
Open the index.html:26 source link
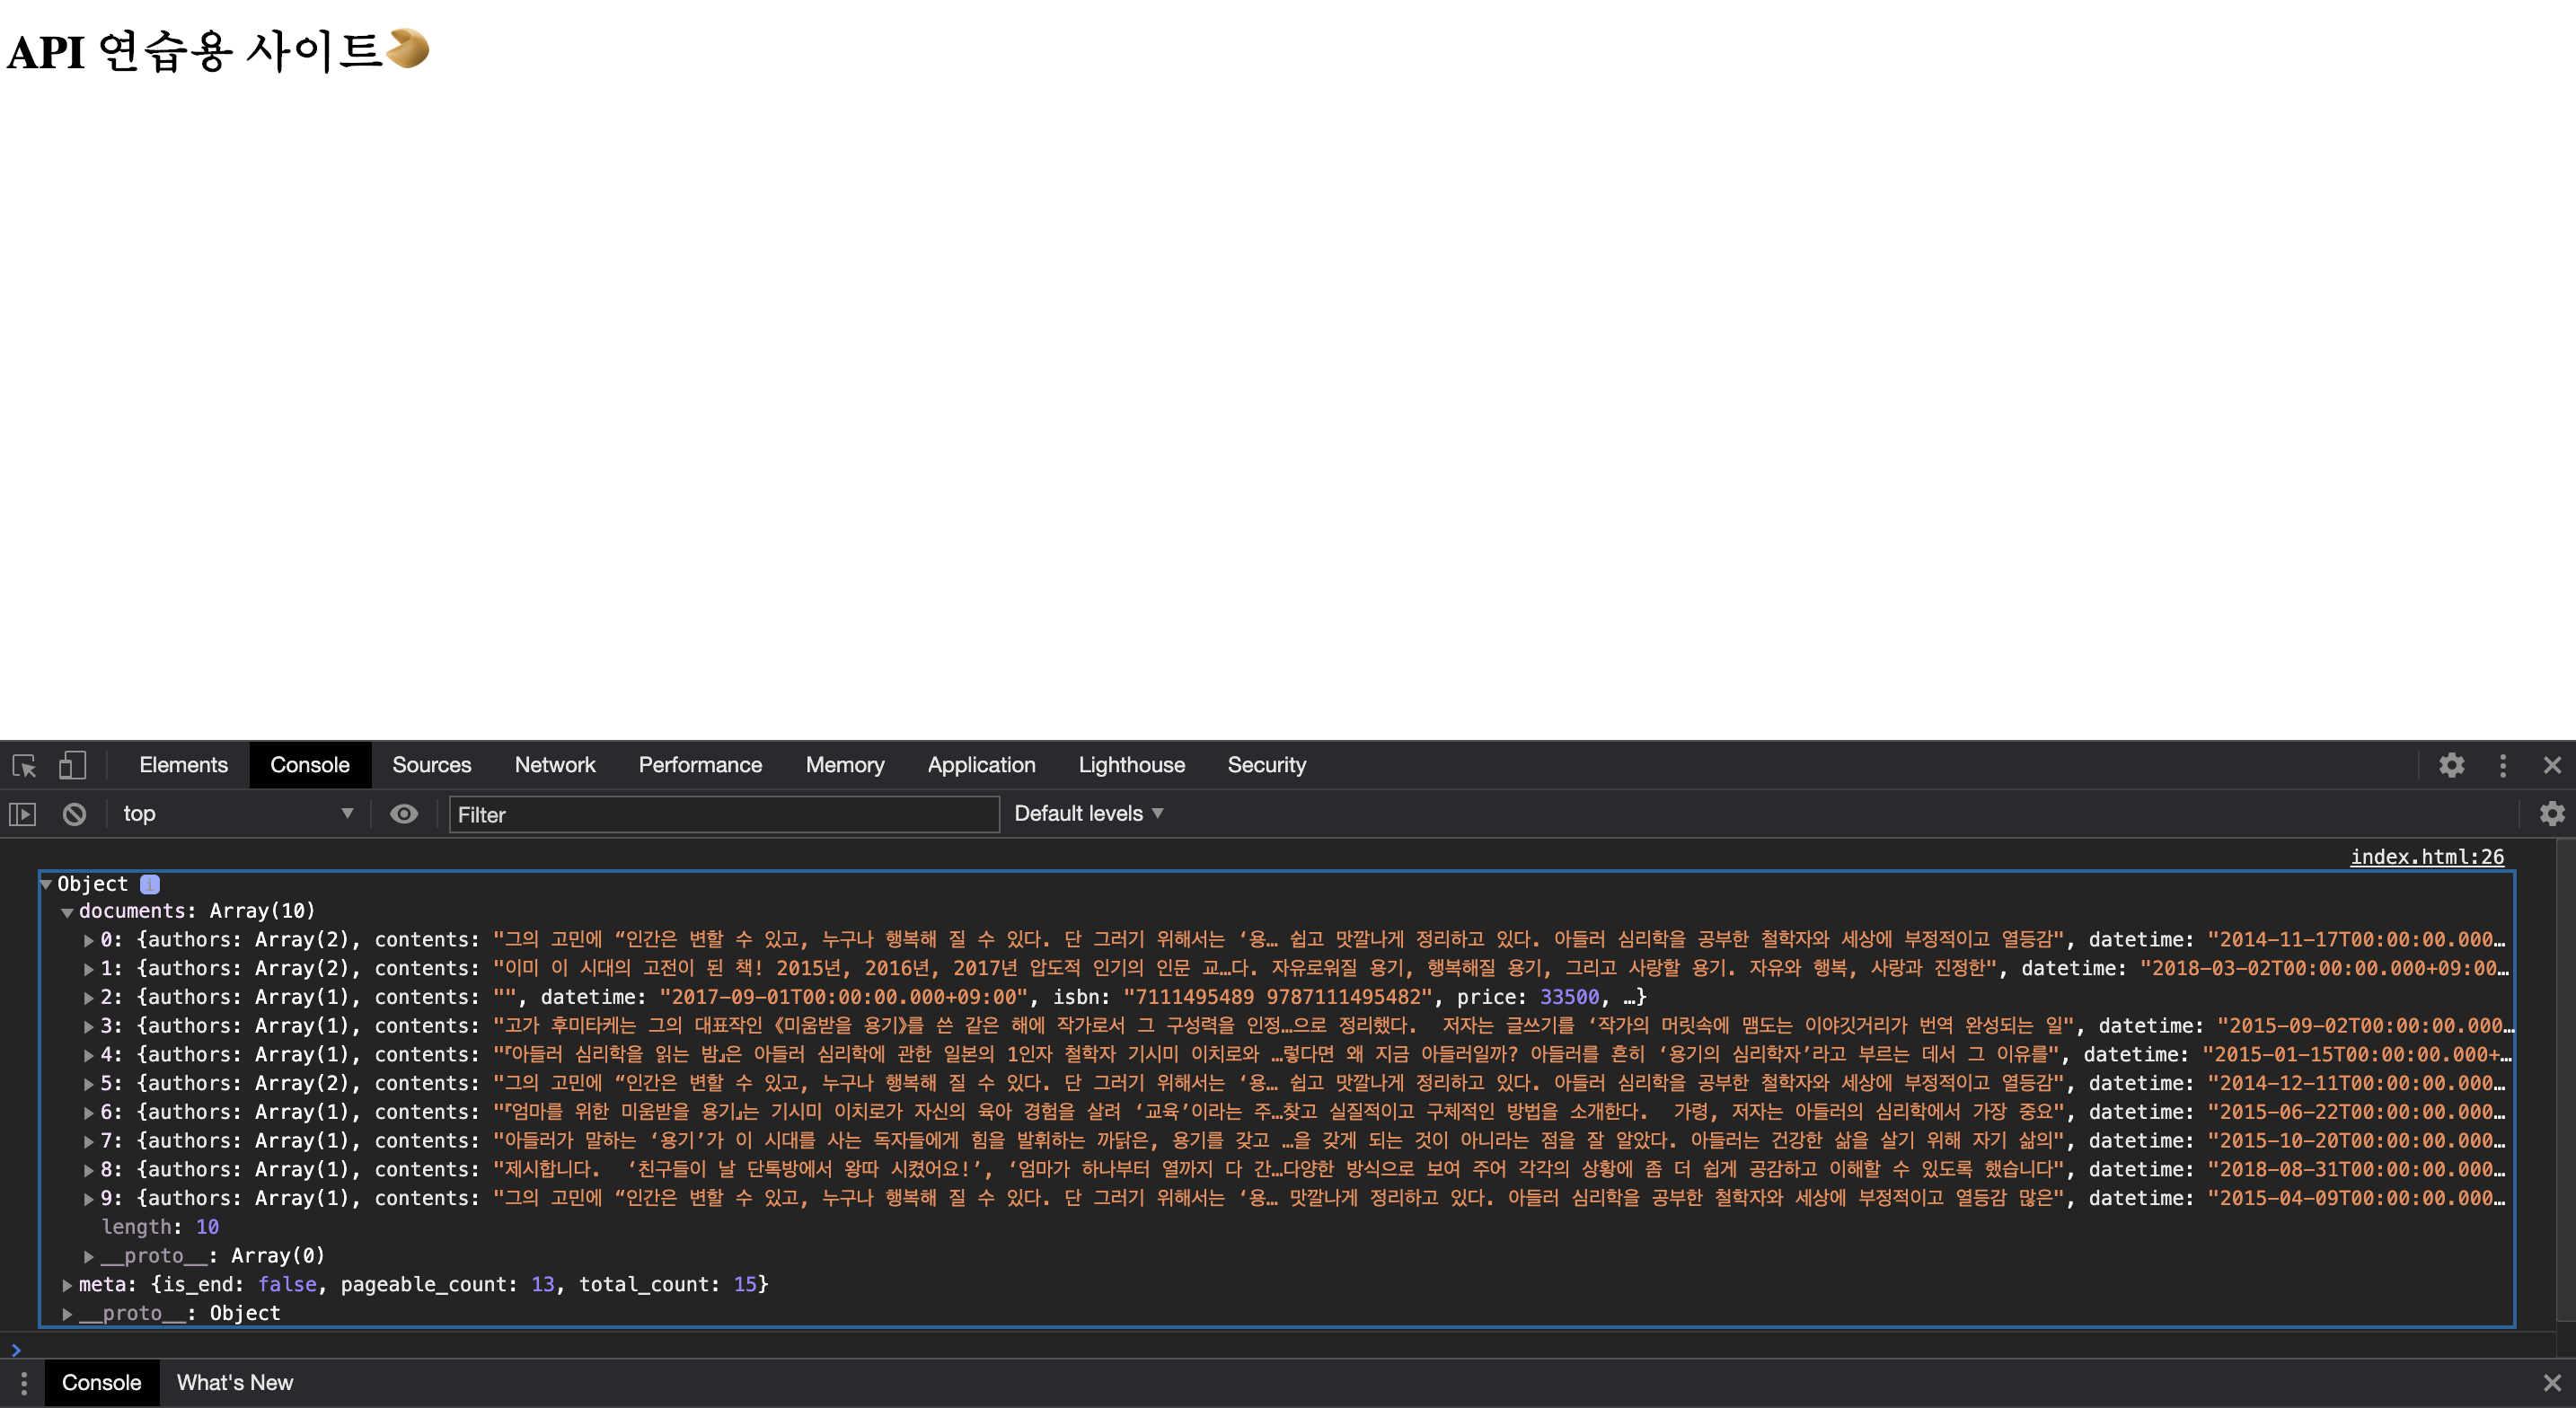tap(2426, 857)
